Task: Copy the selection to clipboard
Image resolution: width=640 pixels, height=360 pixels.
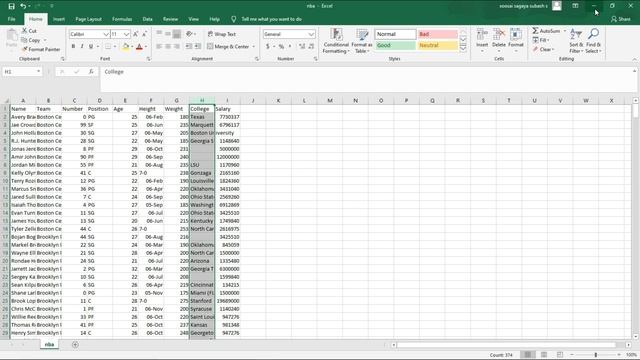Action: (x=31, y=40)
